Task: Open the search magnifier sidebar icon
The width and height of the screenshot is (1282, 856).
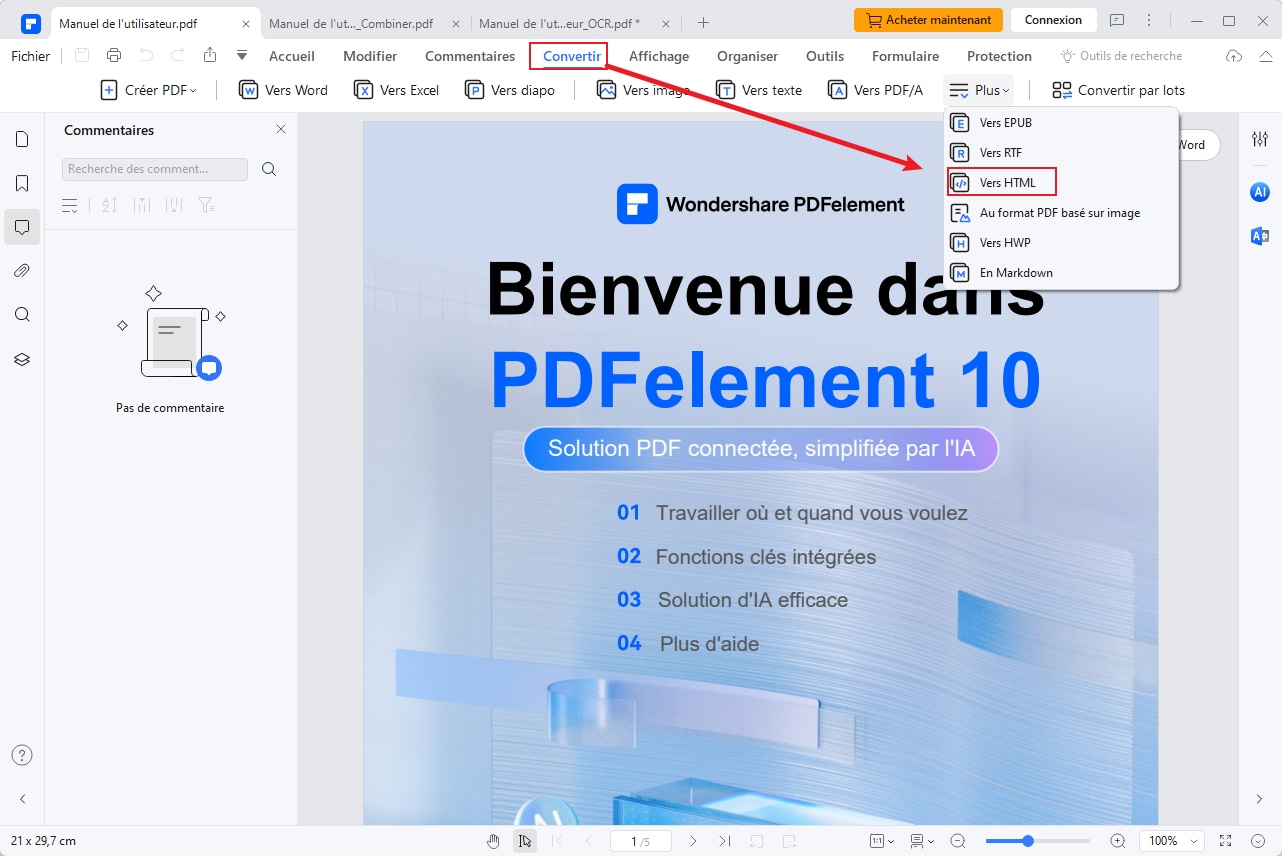Action: click(x=22, y=315)
